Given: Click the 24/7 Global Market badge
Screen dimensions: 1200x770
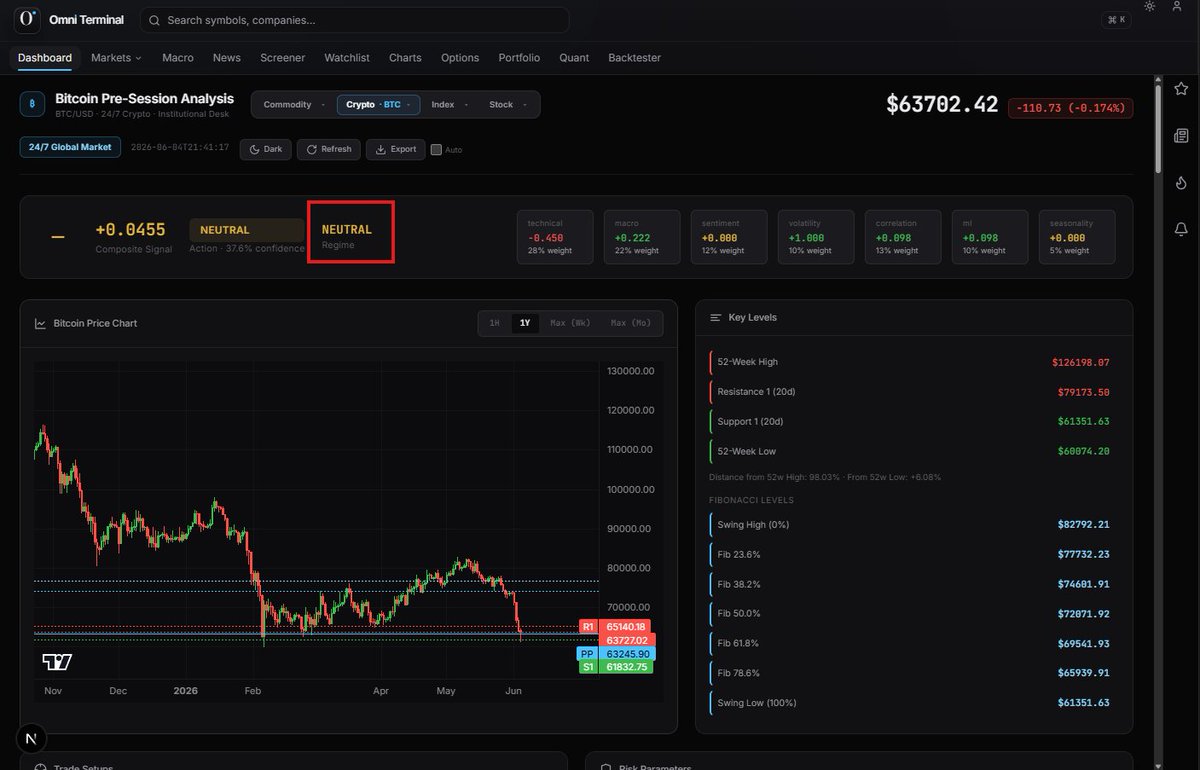Looking at the screenshot, I should (70, 147).
